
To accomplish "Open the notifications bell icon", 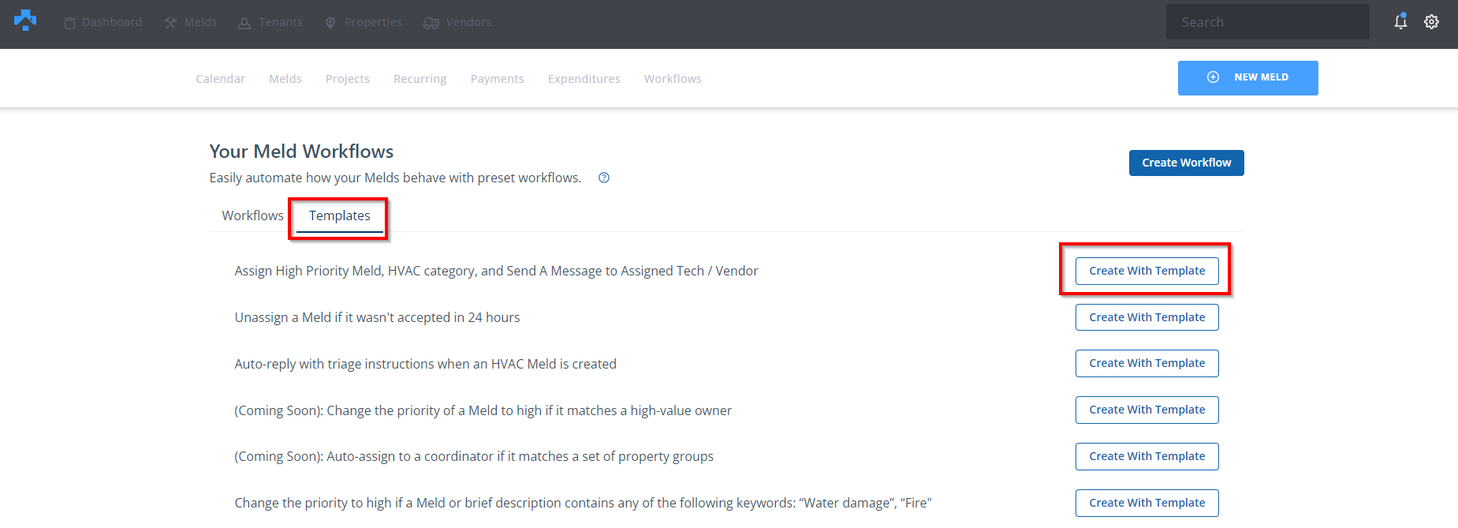I will 1401,22.
